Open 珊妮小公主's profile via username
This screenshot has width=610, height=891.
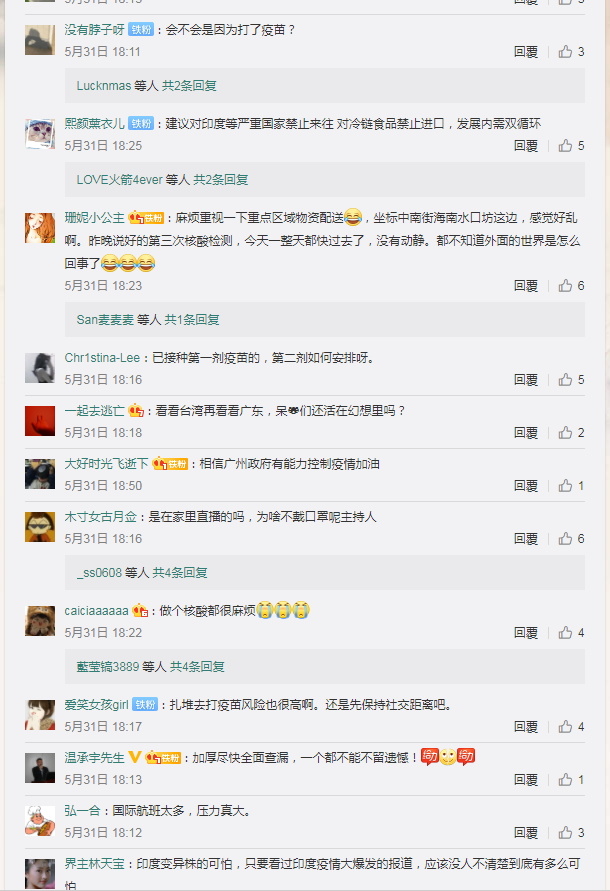pyautogui.click(x=94, y=218)
